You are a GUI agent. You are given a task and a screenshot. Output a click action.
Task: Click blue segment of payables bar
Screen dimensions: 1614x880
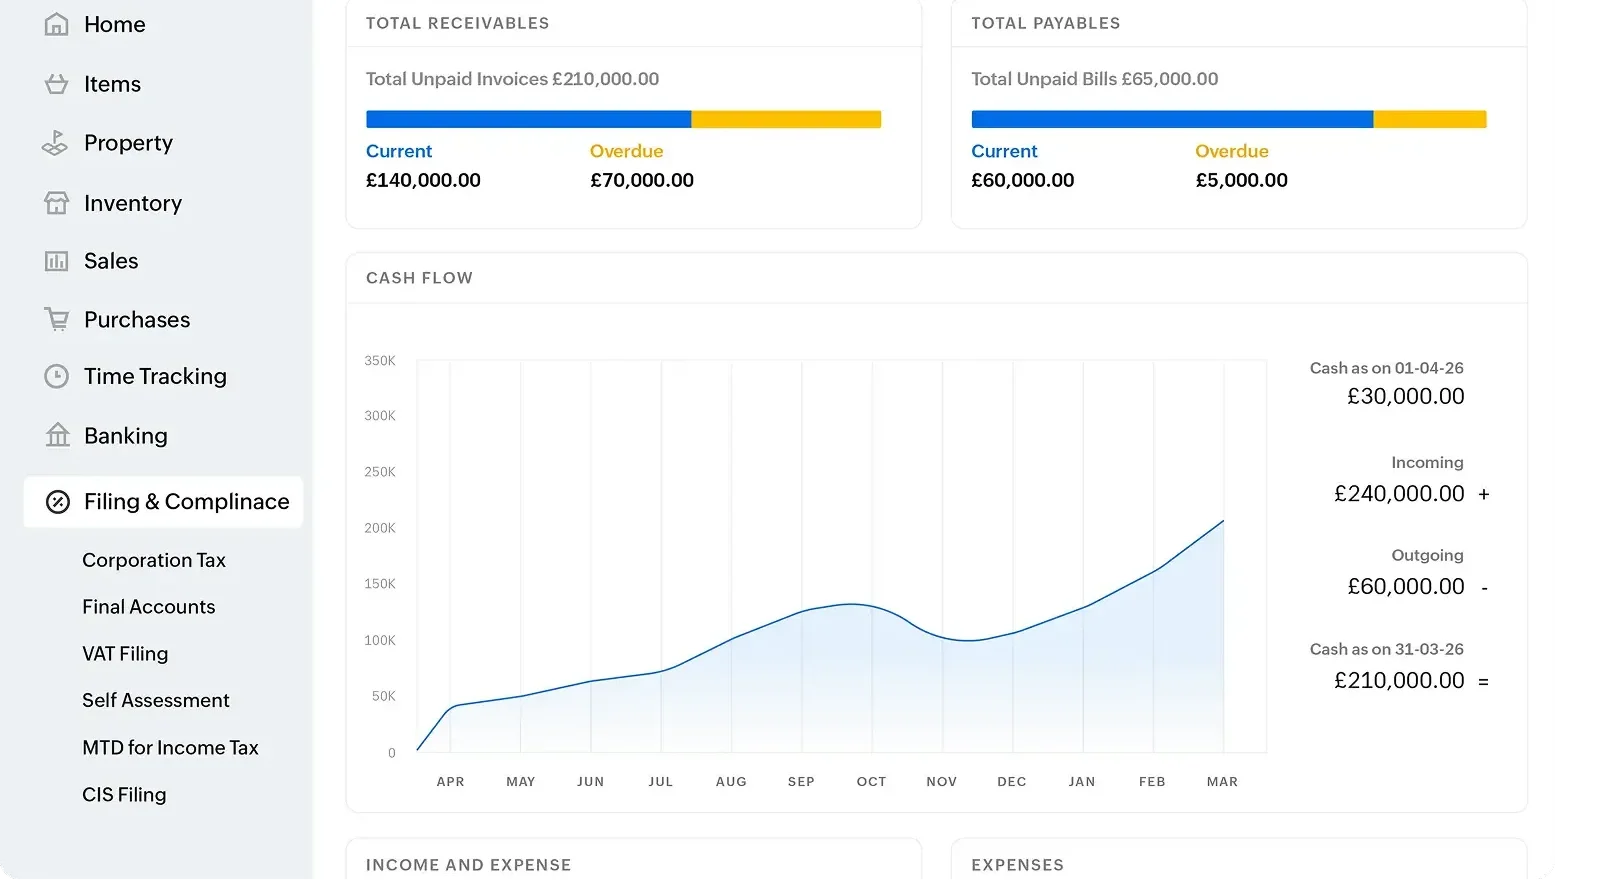pyautogui.click(x=1172, y=119)
